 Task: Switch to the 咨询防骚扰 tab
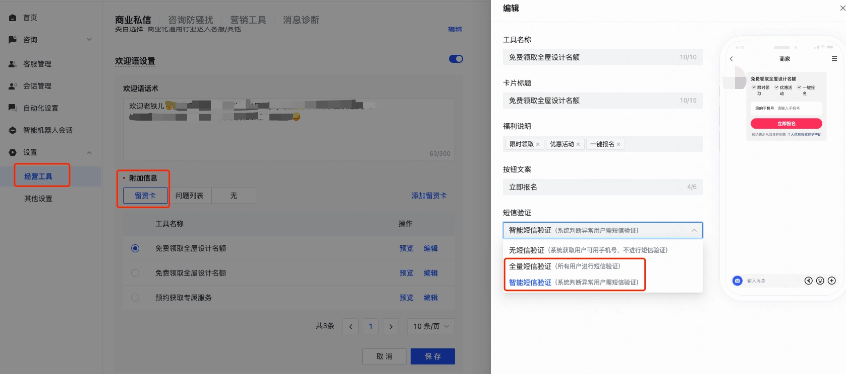point(190,20)
